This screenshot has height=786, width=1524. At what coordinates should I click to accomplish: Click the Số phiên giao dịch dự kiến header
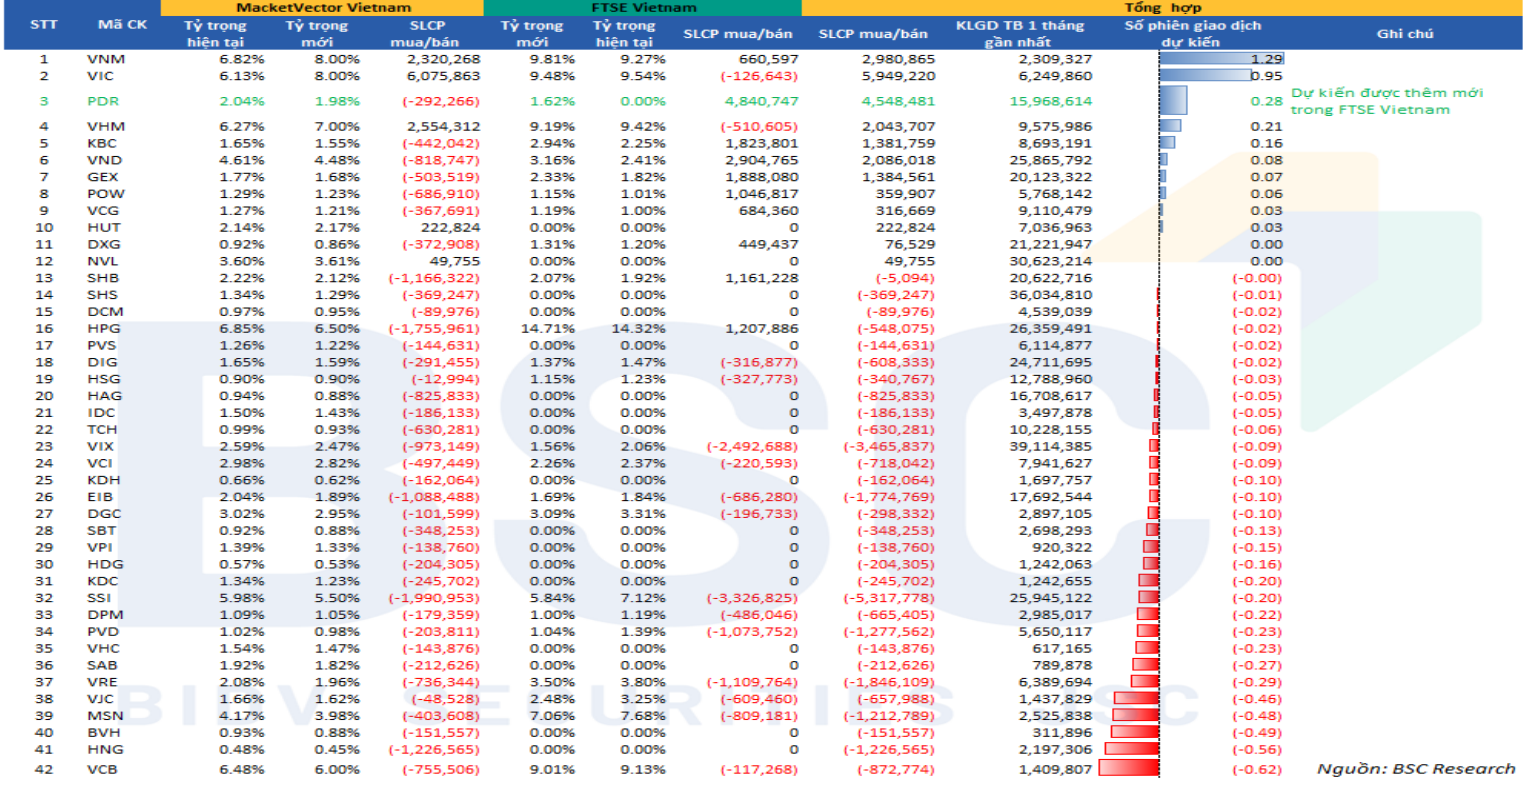1192,34
